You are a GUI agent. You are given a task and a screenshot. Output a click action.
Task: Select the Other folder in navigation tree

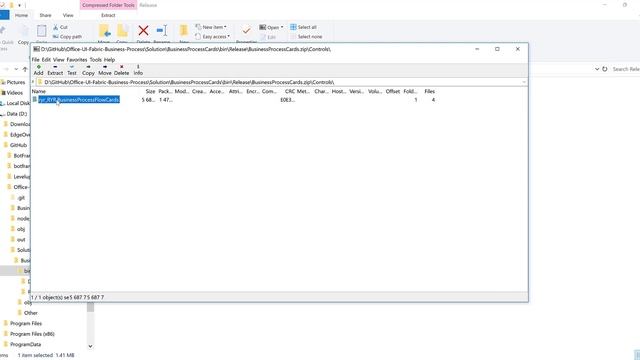31,313
